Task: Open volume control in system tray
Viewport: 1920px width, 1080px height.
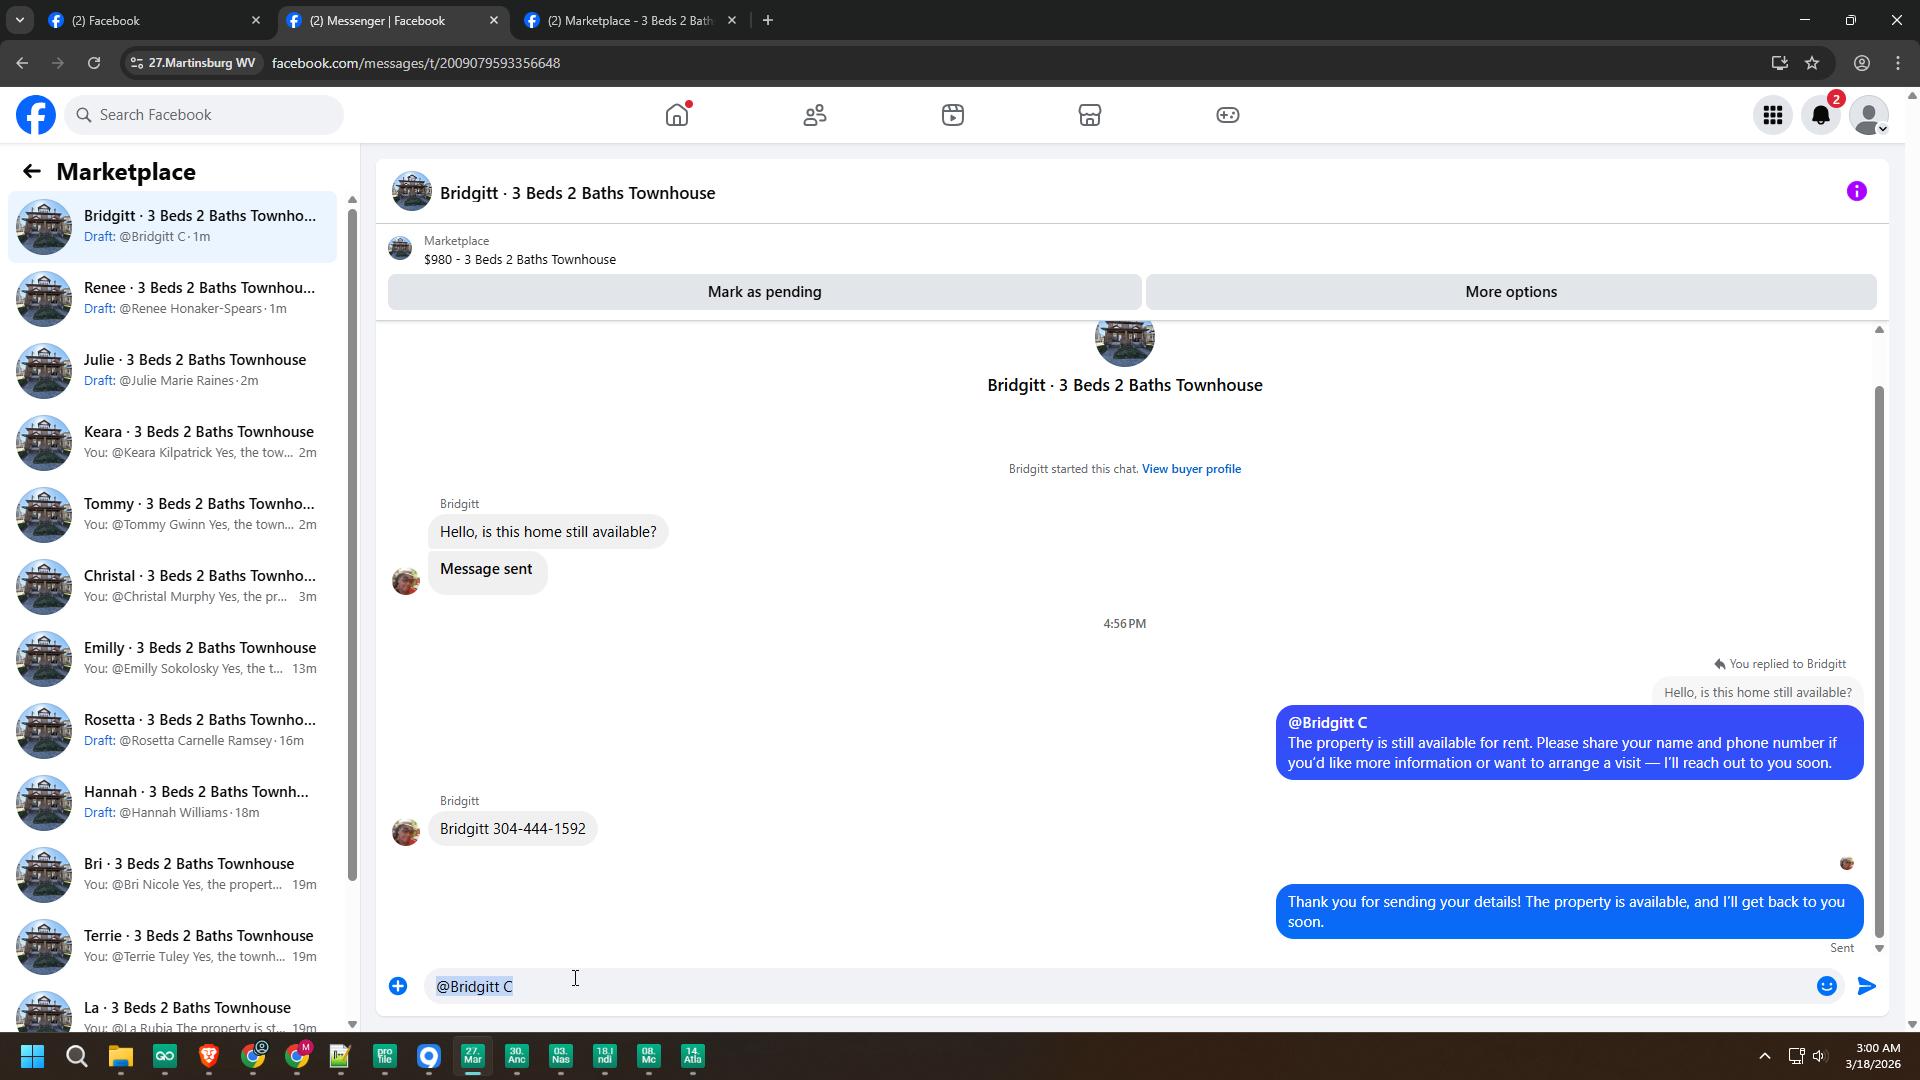Action: 1819,1056
